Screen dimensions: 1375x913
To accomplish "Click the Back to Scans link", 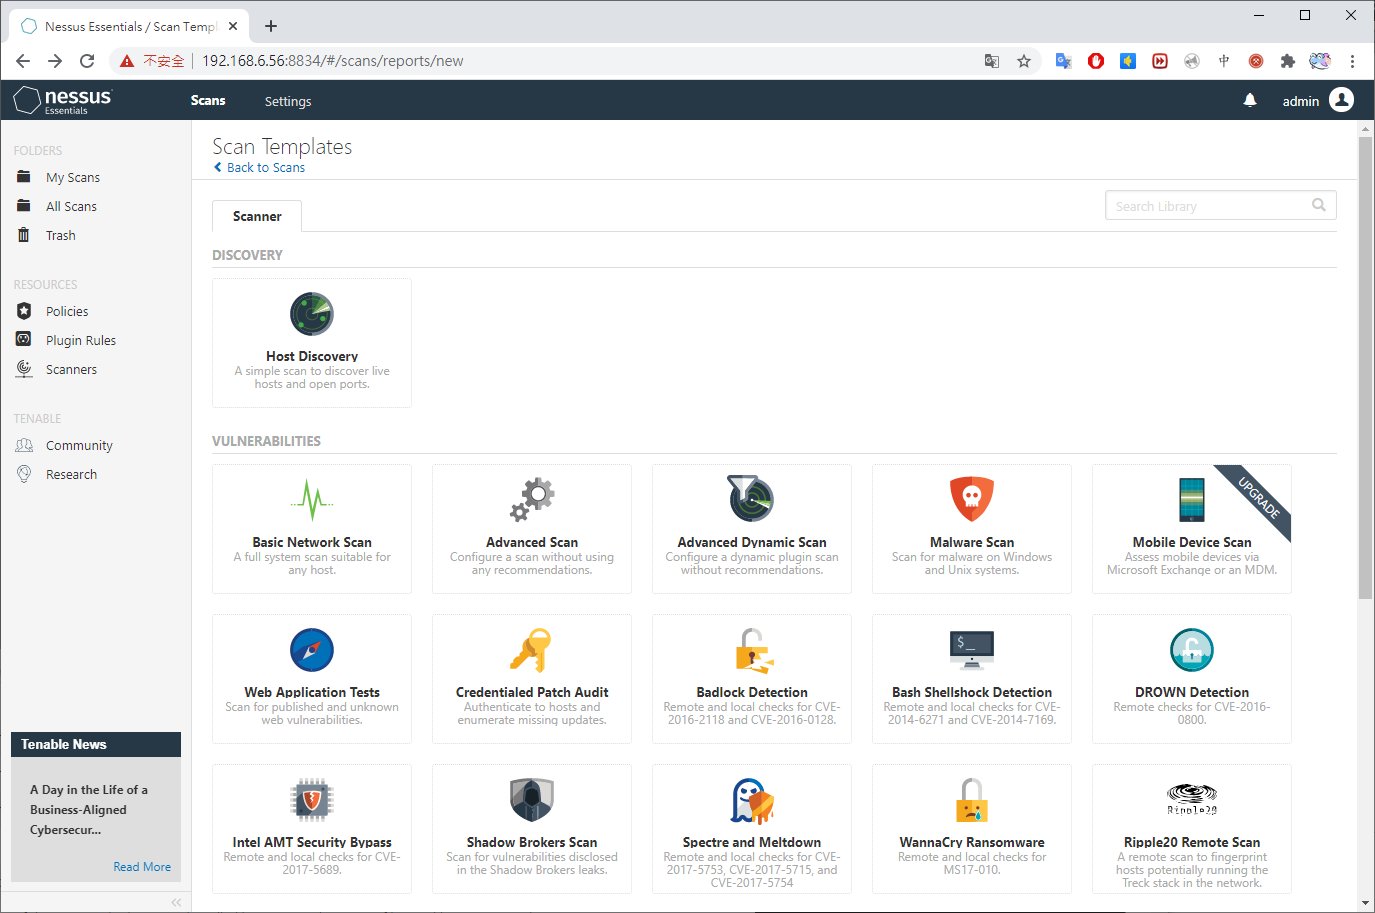I will (x=265, y=168).
